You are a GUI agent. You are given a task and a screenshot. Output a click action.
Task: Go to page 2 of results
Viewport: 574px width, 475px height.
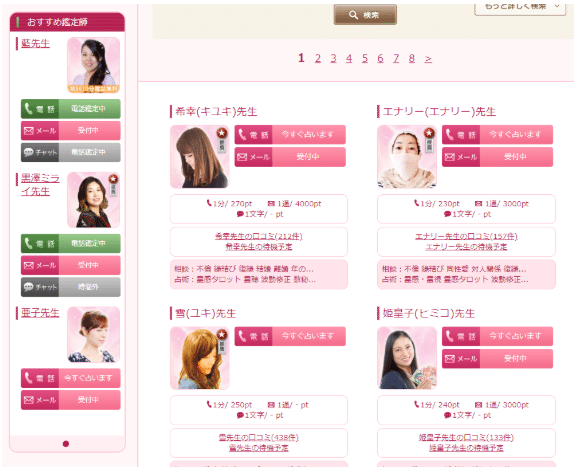[318, 58]
